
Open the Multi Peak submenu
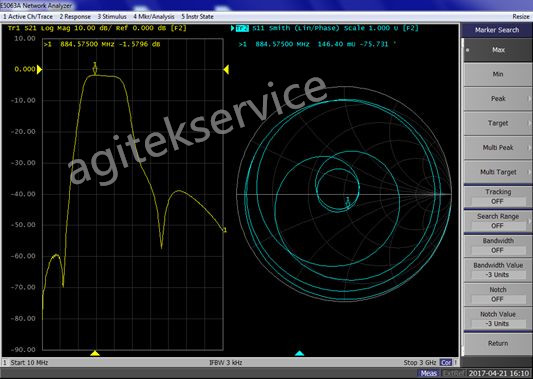click(x=498, y=148)
